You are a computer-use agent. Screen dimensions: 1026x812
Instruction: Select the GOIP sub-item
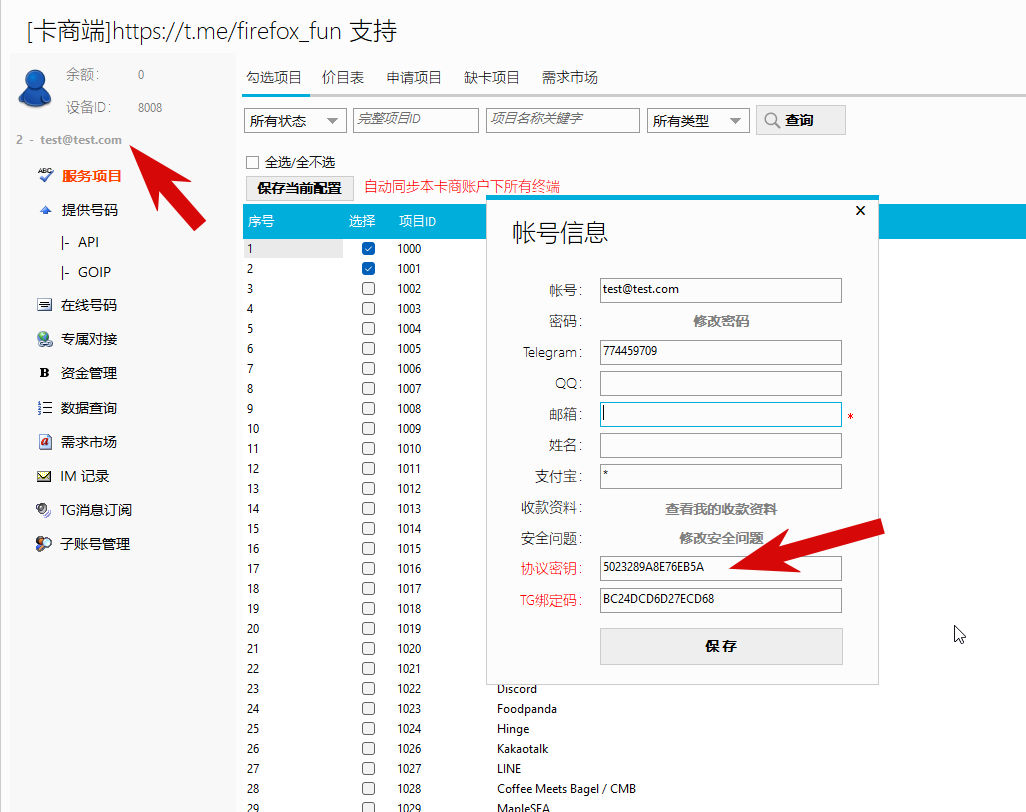(94, 272)
